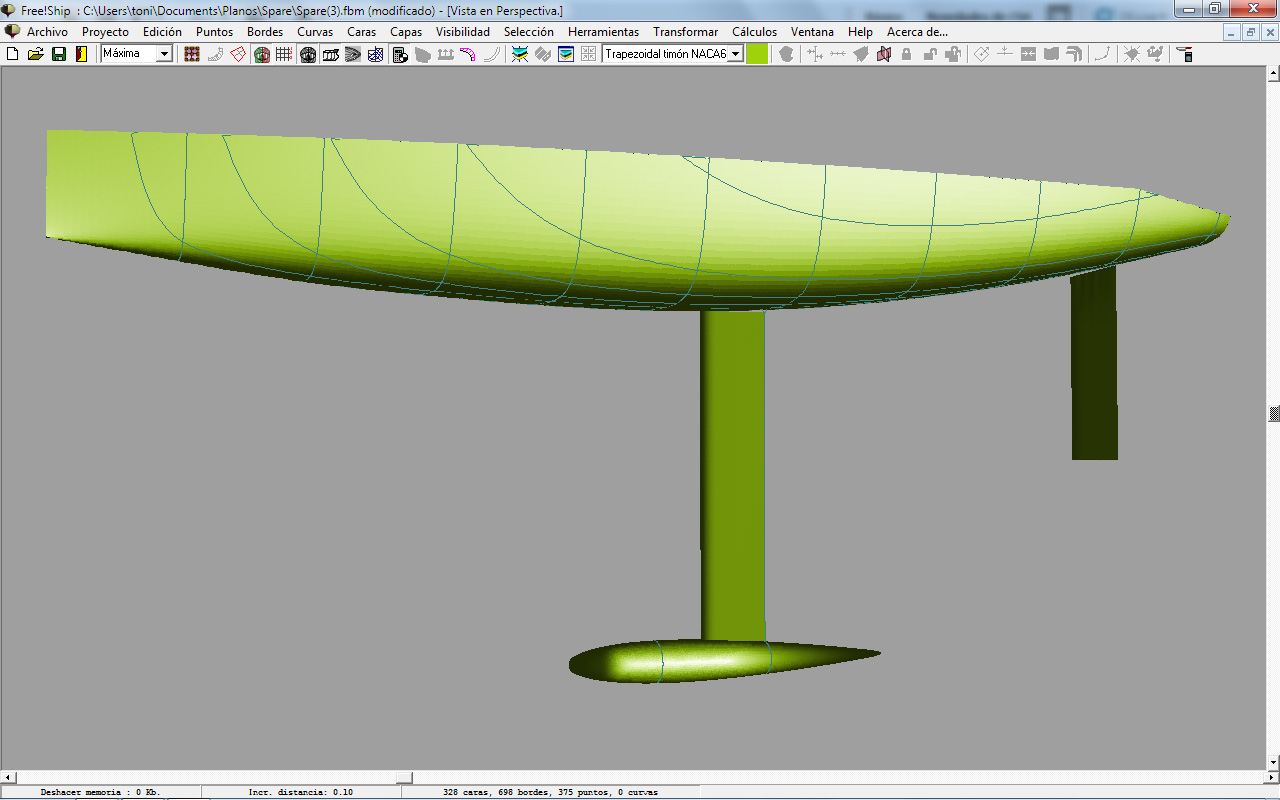Show the control net icon

[x=192, y=54]
